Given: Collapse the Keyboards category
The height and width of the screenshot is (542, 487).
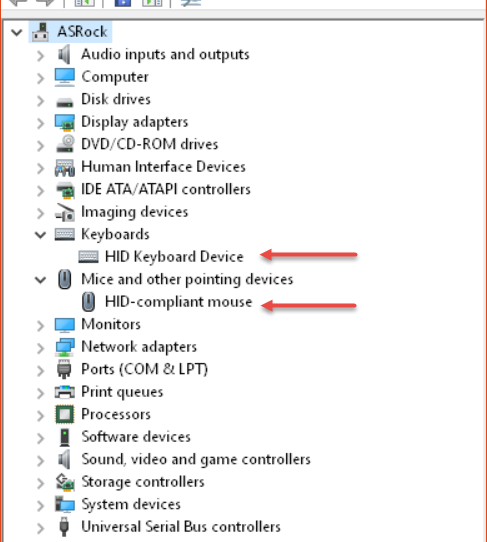Looking at the screenshot, I should [x=40, y=235].
